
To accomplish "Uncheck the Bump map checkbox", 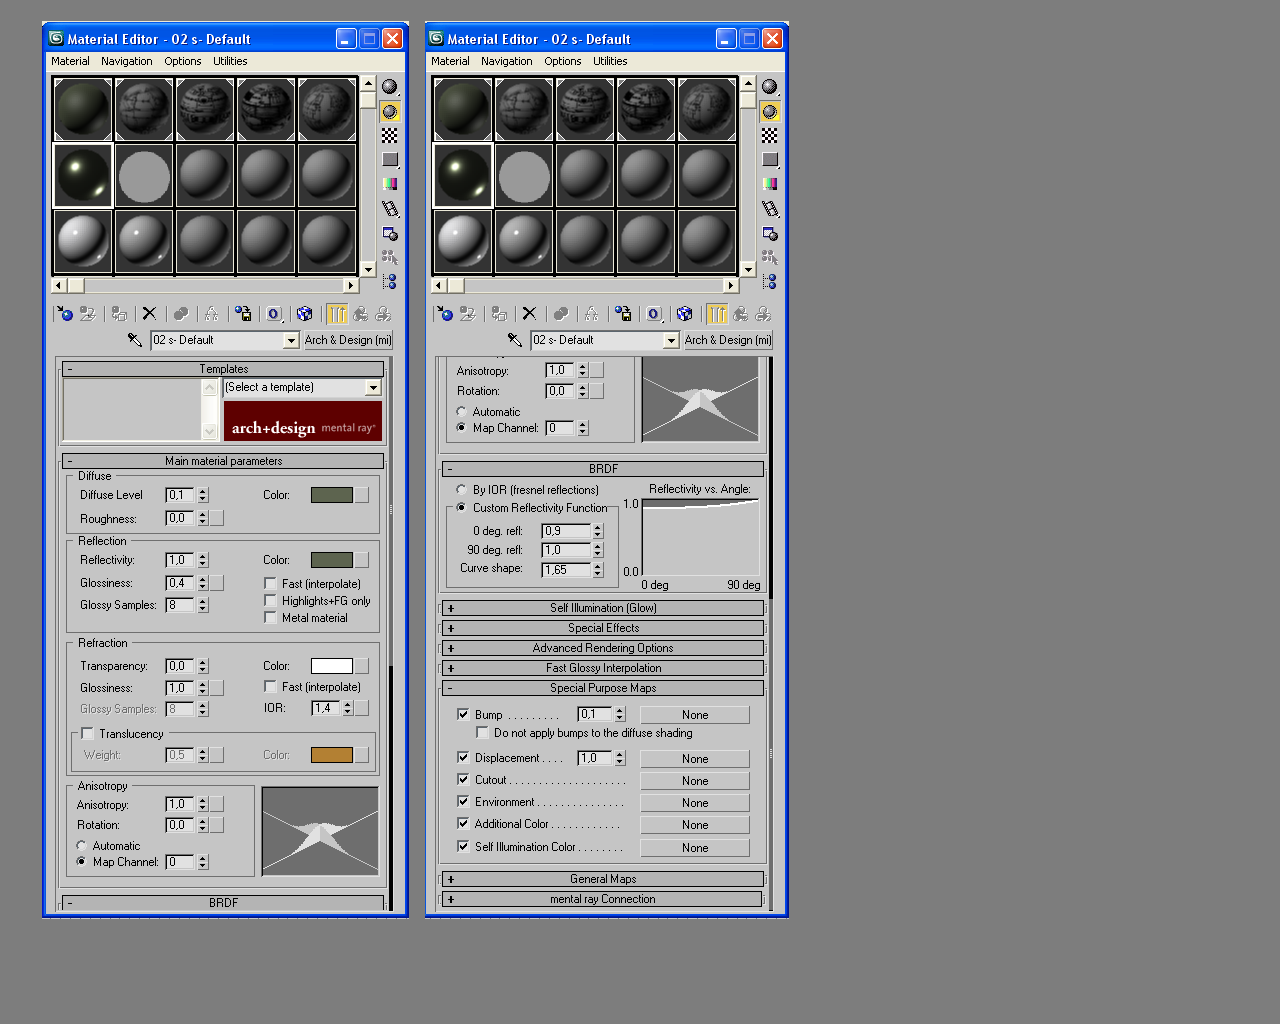I will [463, 714].
